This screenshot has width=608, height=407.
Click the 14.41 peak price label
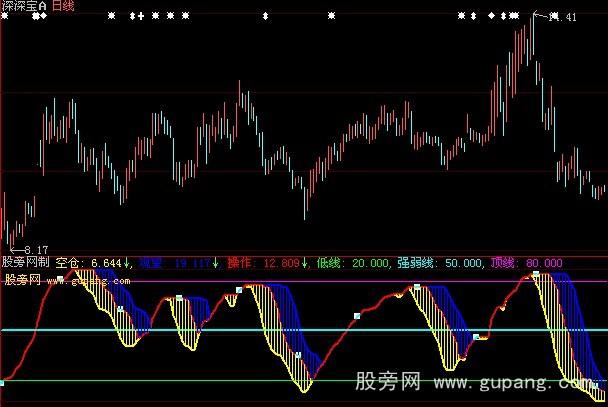[564, 17]
